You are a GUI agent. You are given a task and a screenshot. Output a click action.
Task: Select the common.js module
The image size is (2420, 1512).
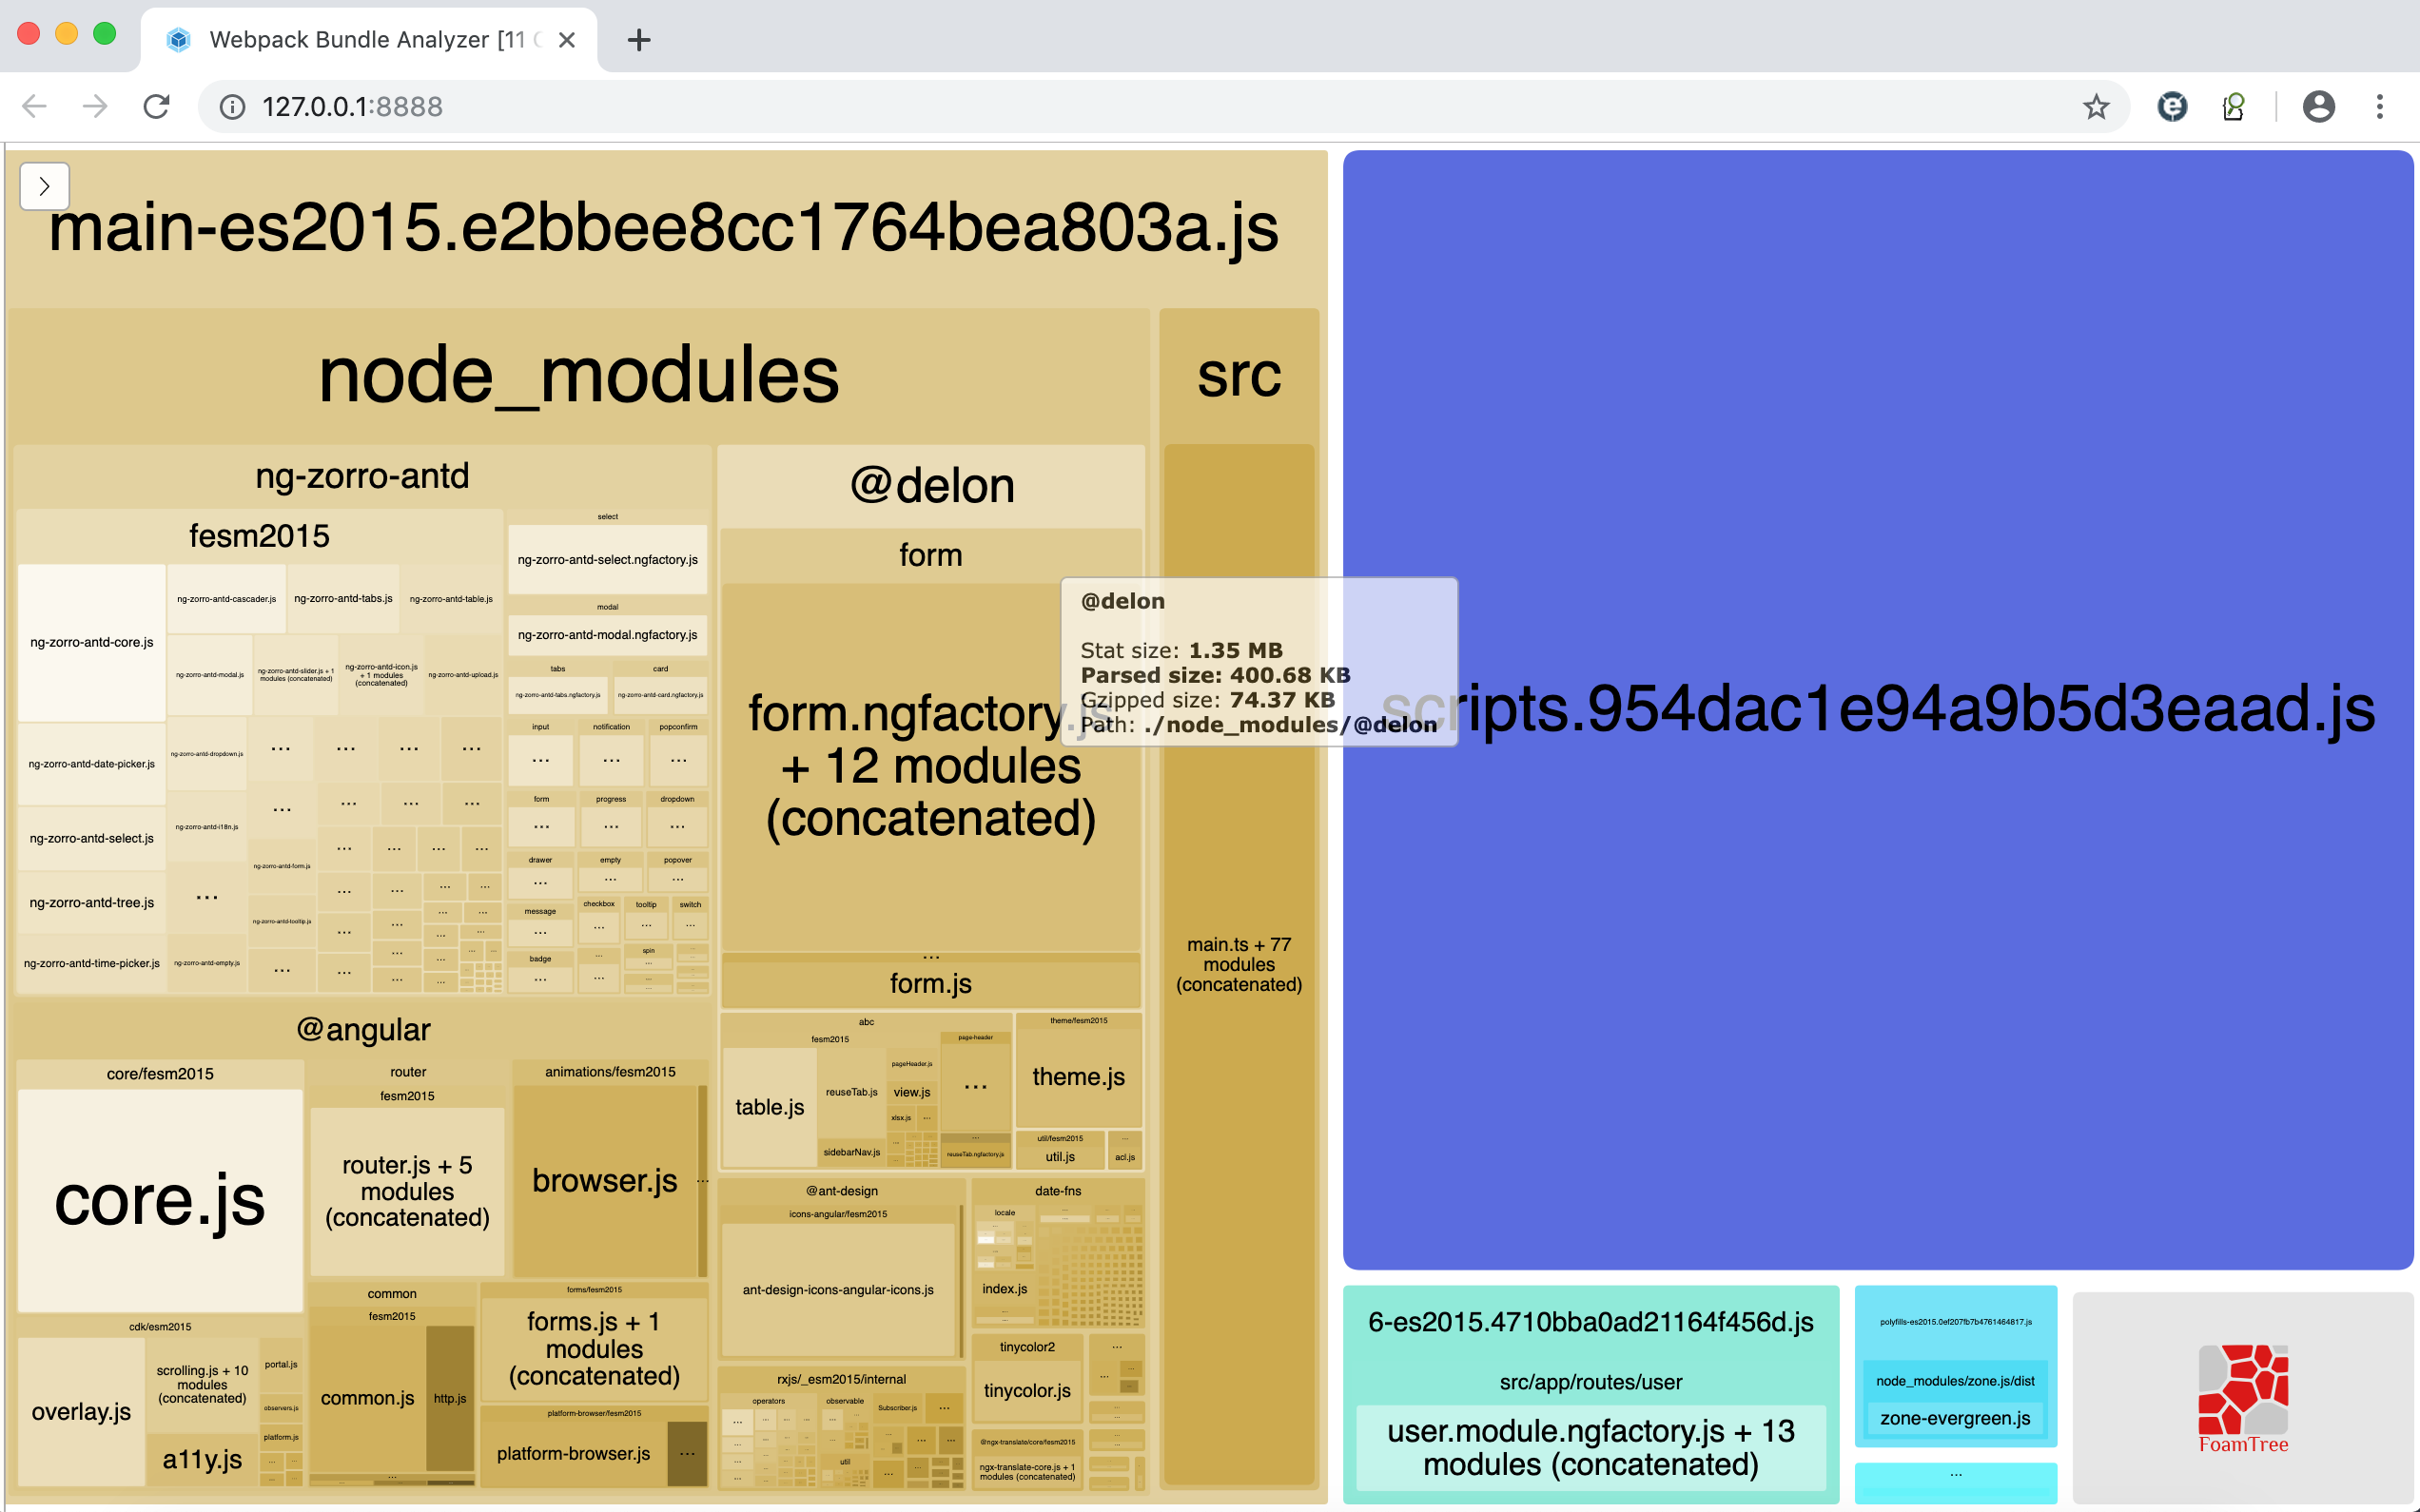(367, 1398)
